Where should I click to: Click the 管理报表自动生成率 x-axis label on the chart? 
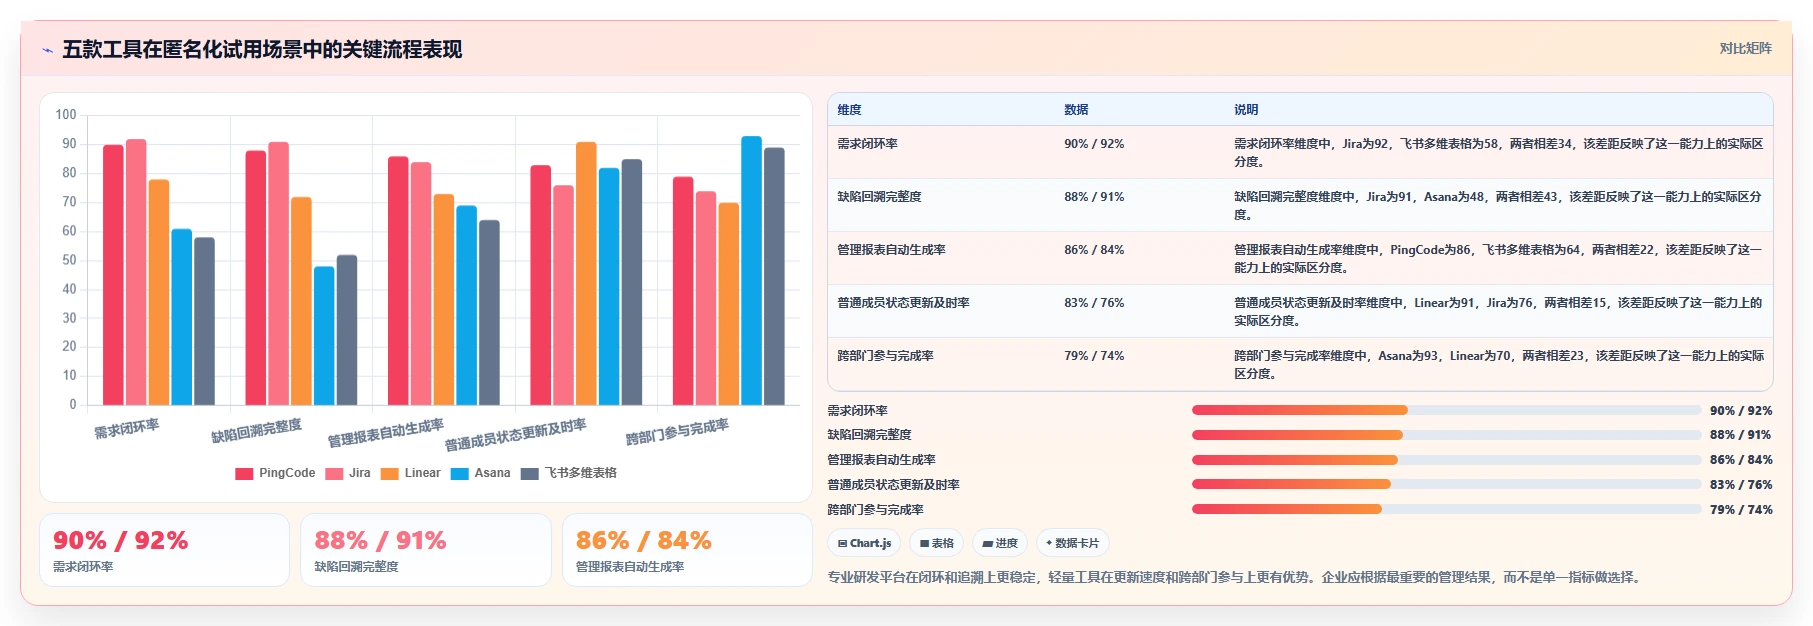(x=386, y=433)
